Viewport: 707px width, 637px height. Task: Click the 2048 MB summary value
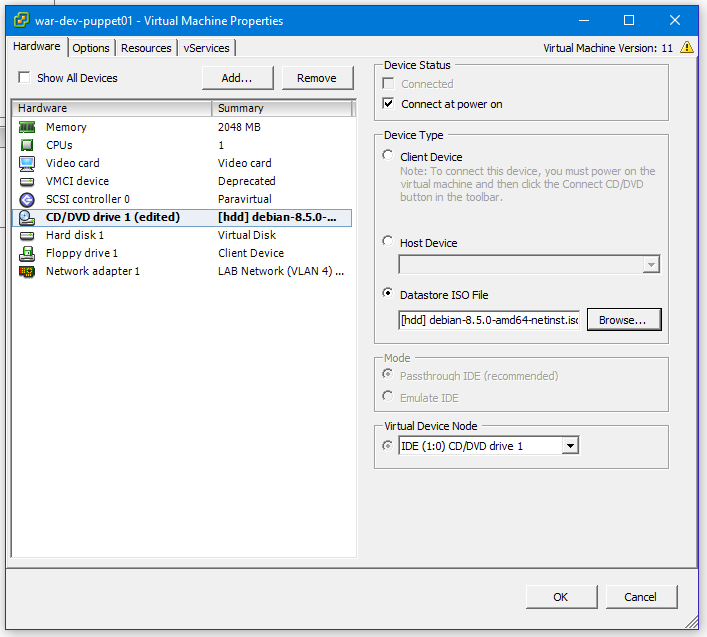click(239, 127)
